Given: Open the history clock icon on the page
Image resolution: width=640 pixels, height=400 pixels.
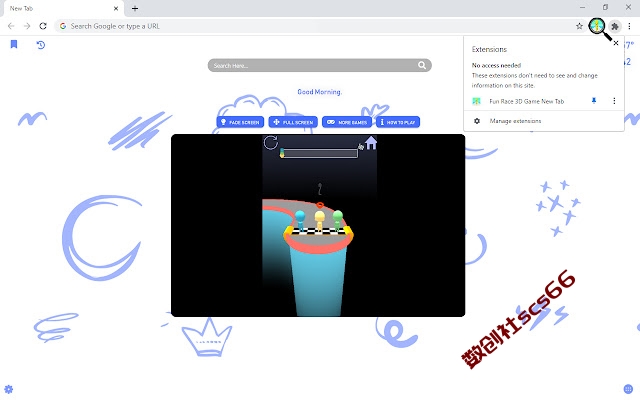Looking at the screenshot, I should [x=40, y=44].
